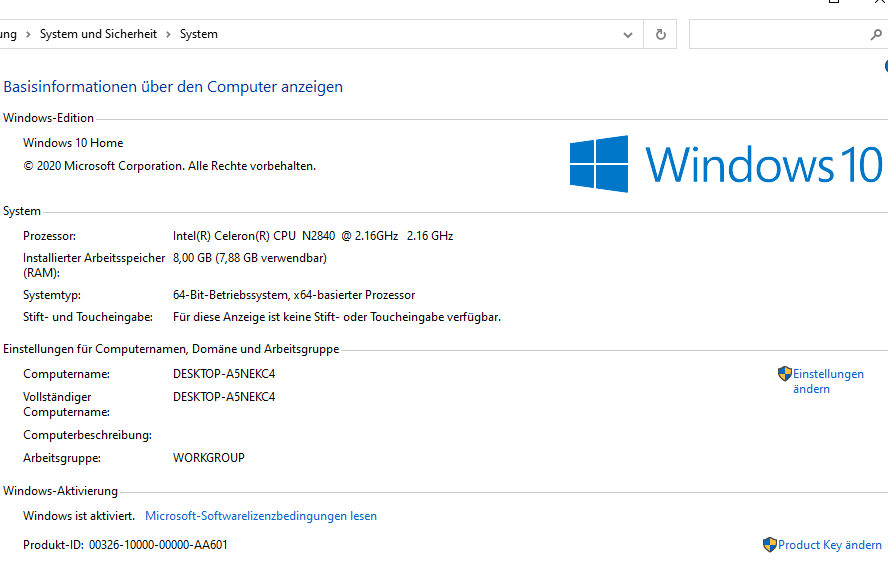Select RAM value 8,00 GB

click(250, 258)
